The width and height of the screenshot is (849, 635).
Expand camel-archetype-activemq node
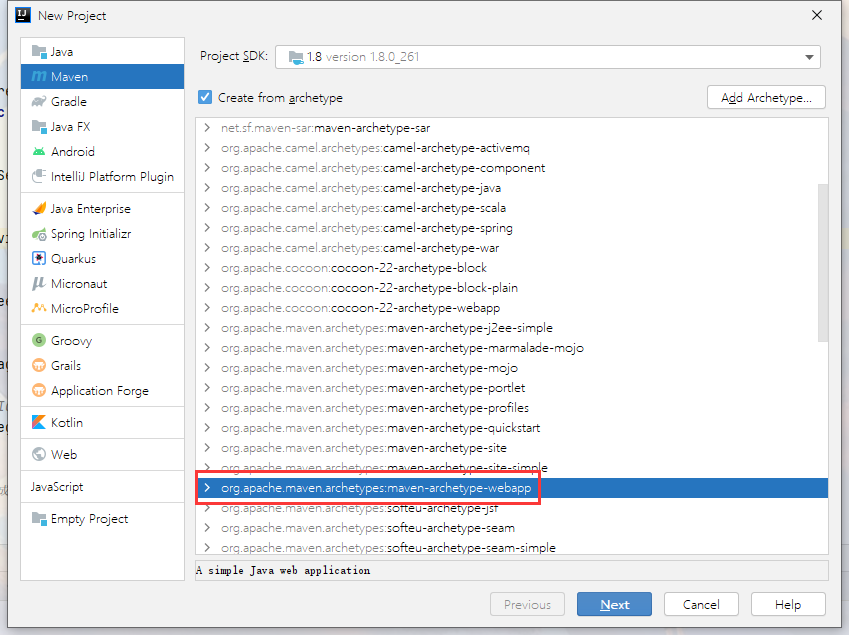(x=207, y=148)
